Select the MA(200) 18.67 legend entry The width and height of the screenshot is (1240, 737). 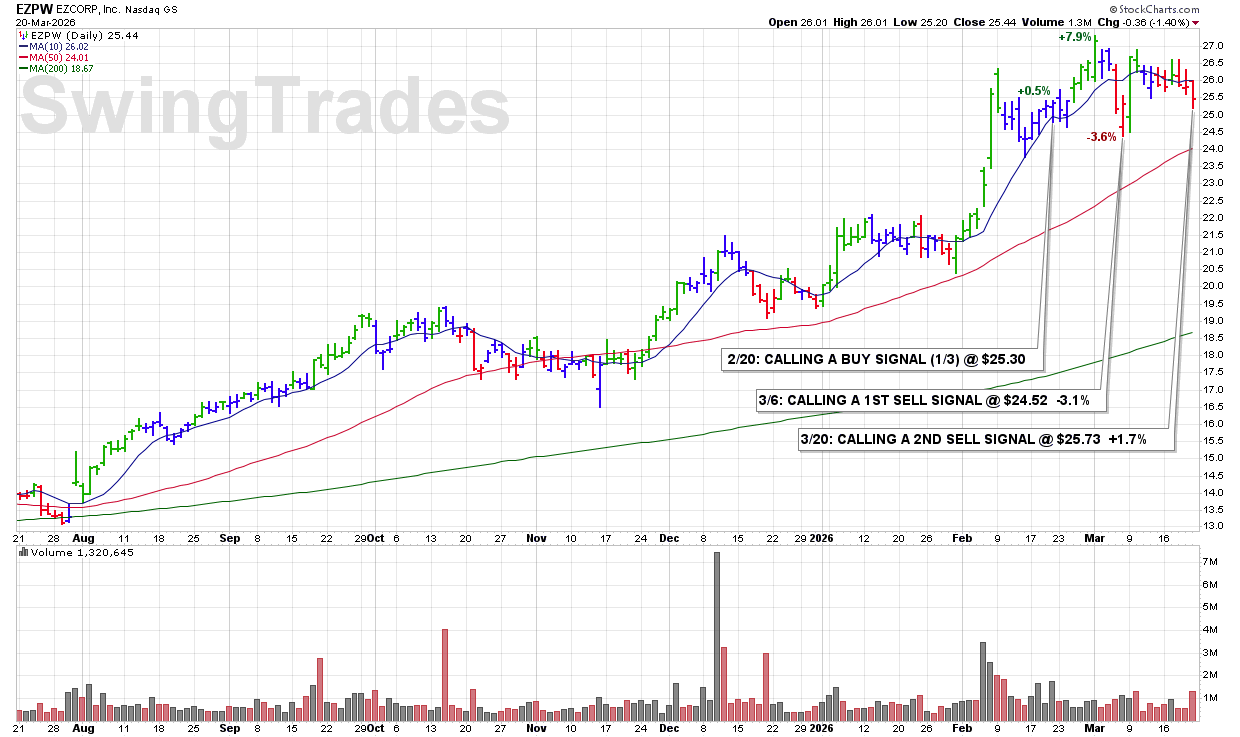click(x=68, y=68)
